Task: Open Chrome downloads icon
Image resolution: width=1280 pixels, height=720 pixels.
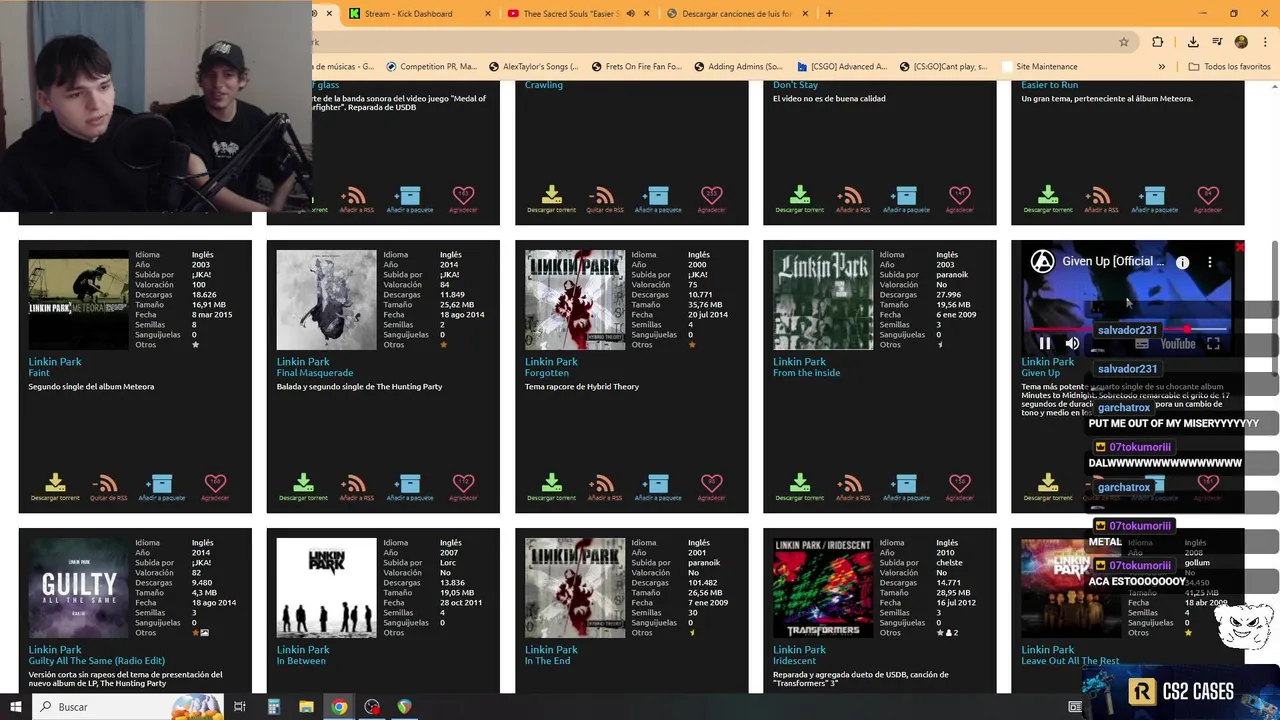Action: 1193,42
